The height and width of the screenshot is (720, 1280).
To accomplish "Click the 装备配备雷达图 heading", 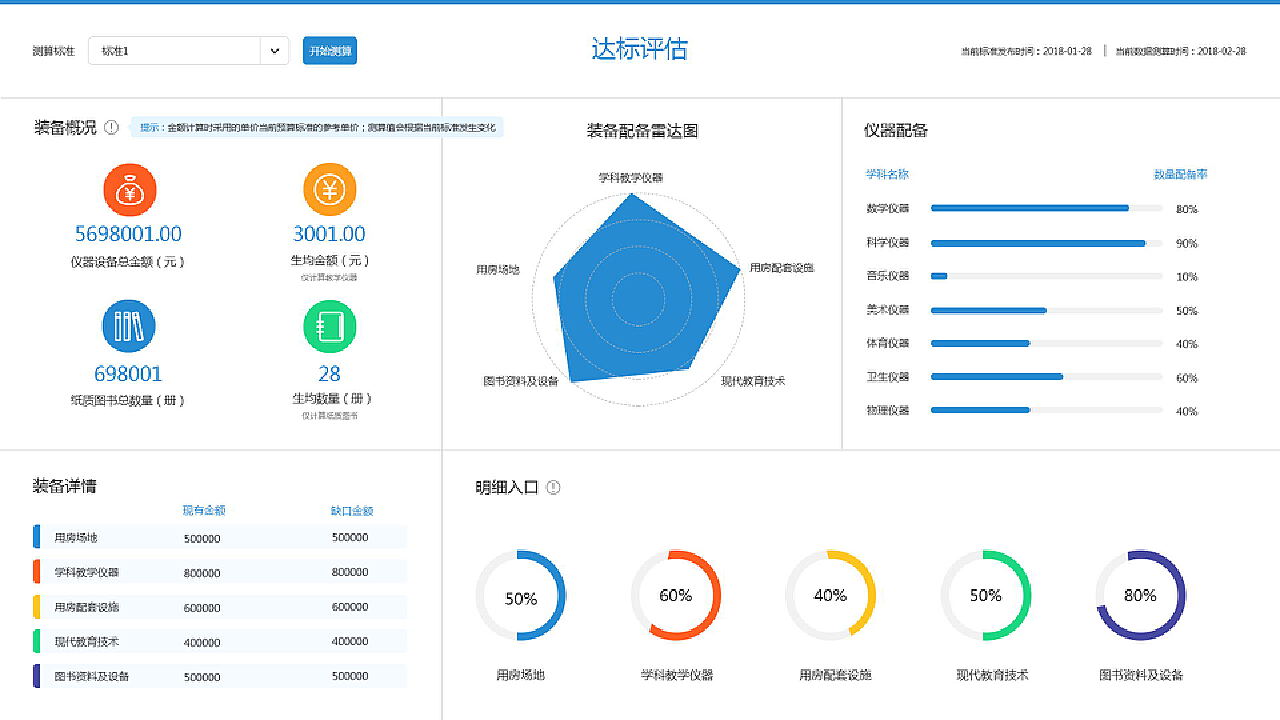I will pos(642,130).
